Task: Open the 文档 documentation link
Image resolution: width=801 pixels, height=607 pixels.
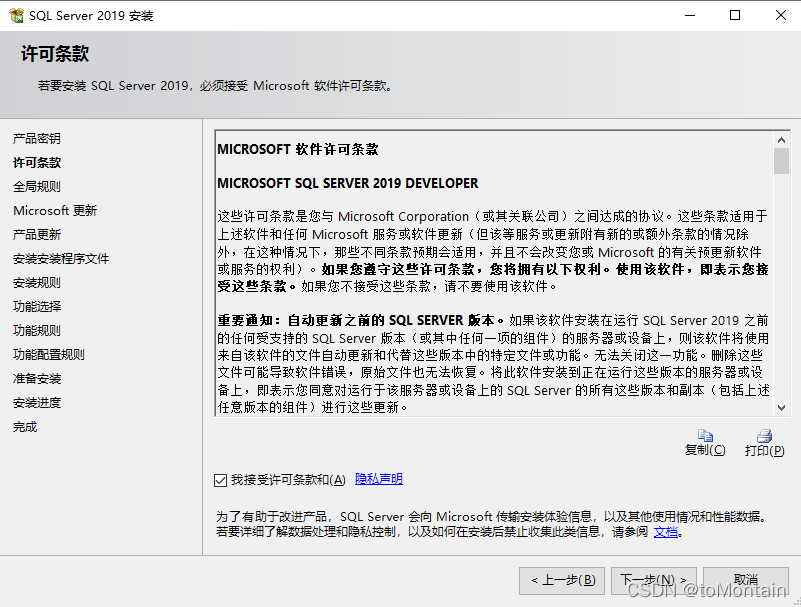Action: click(666, 532)
